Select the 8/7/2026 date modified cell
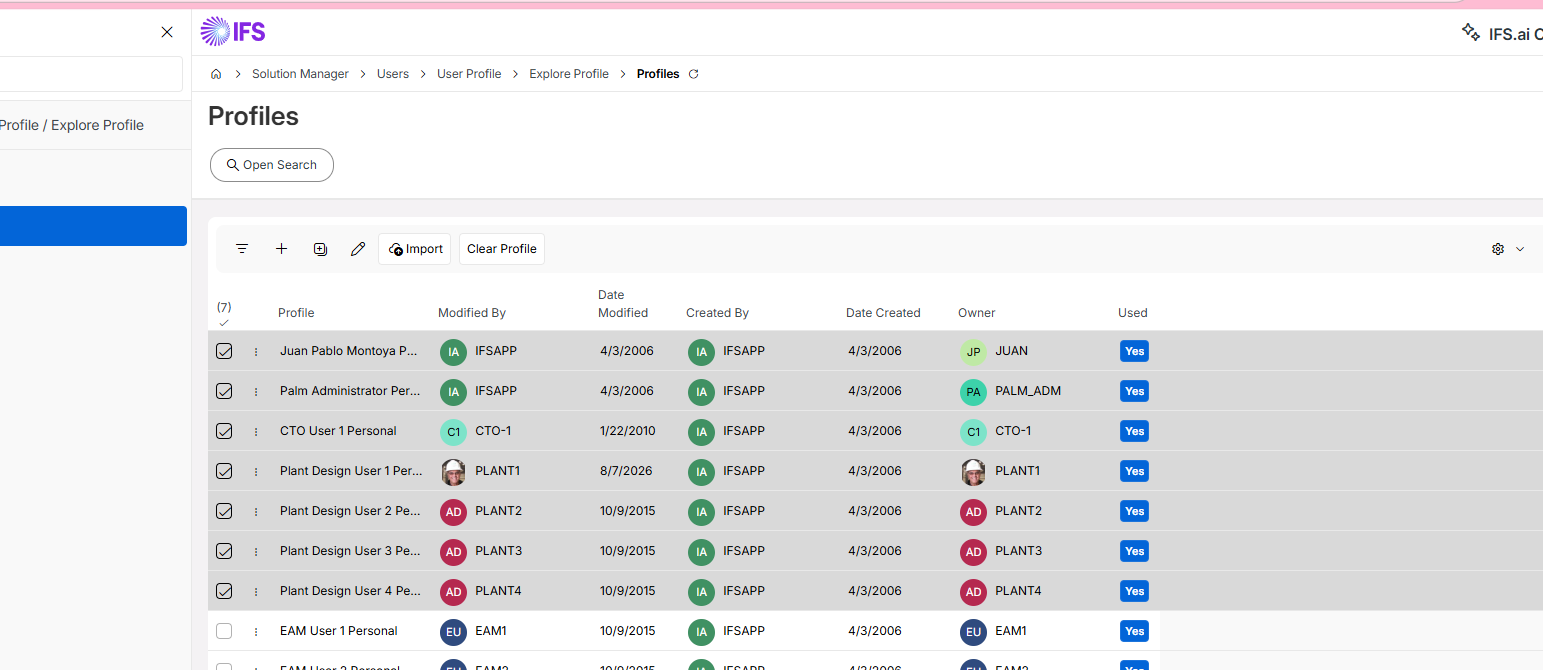This screenshot has width=1543, height=670. (627, 471)
